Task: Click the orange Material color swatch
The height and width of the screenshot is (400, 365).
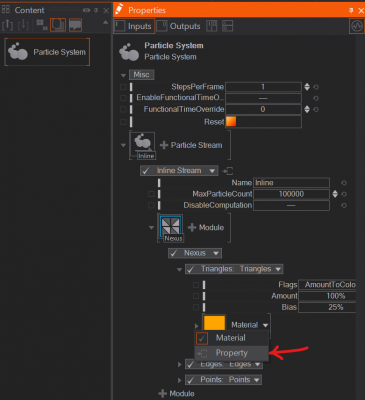Action: click(x=214, y=324)
